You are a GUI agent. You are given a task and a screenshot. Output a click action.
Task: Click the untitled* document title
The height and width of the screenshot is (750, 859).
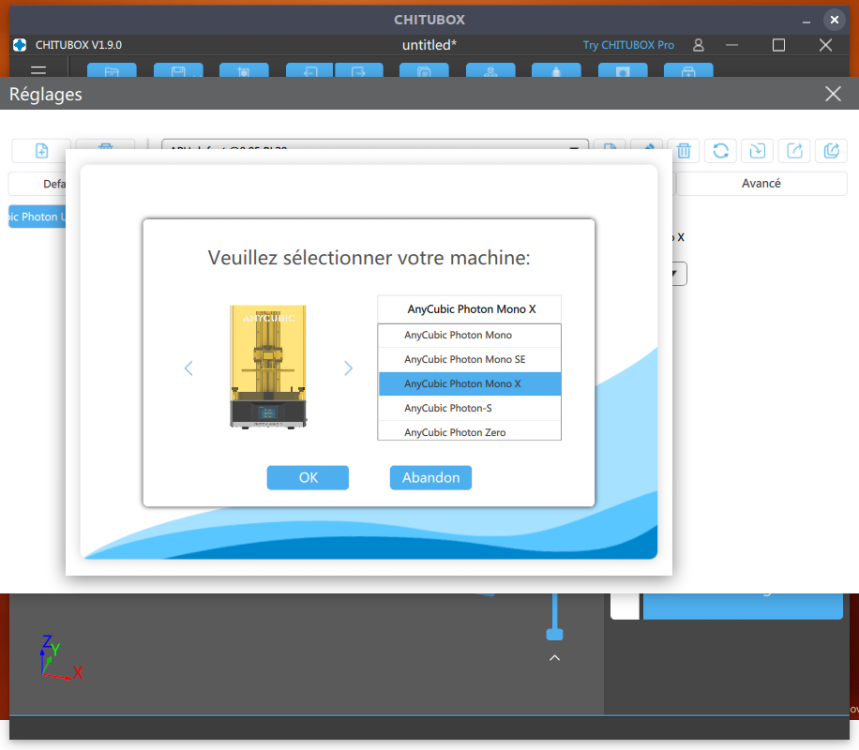coord(429,45)
